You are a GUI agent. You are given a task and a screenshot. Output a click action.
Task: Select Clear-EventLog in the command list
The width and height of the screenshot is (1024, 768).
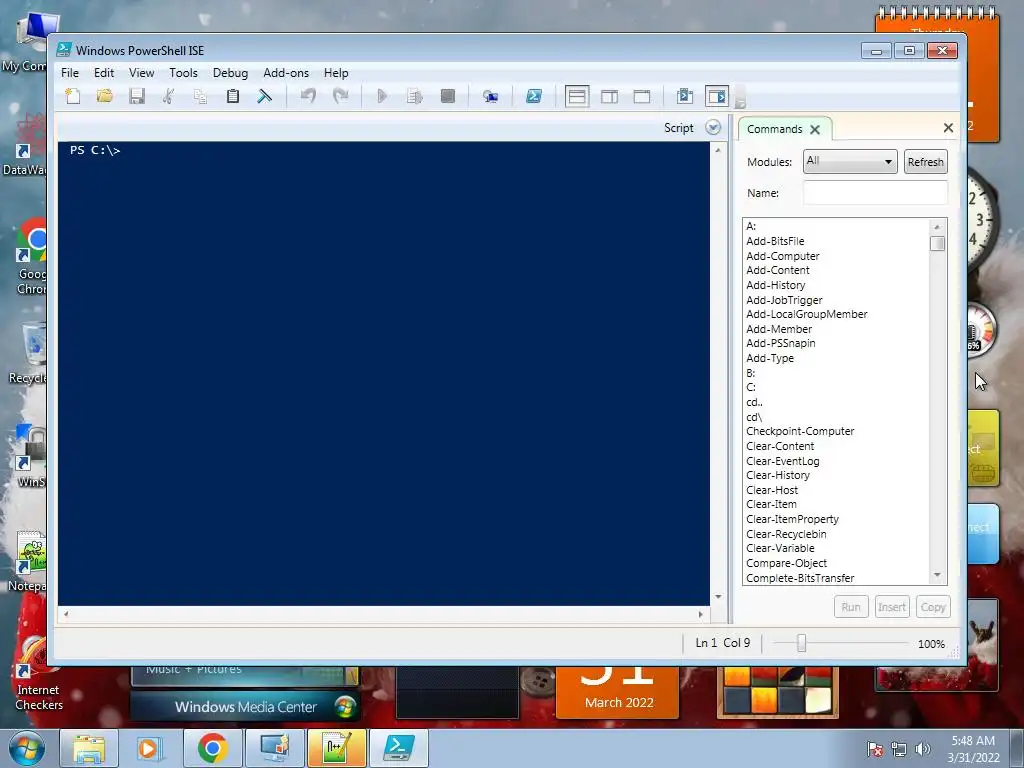pyautogui.click(x=782, y=461)
